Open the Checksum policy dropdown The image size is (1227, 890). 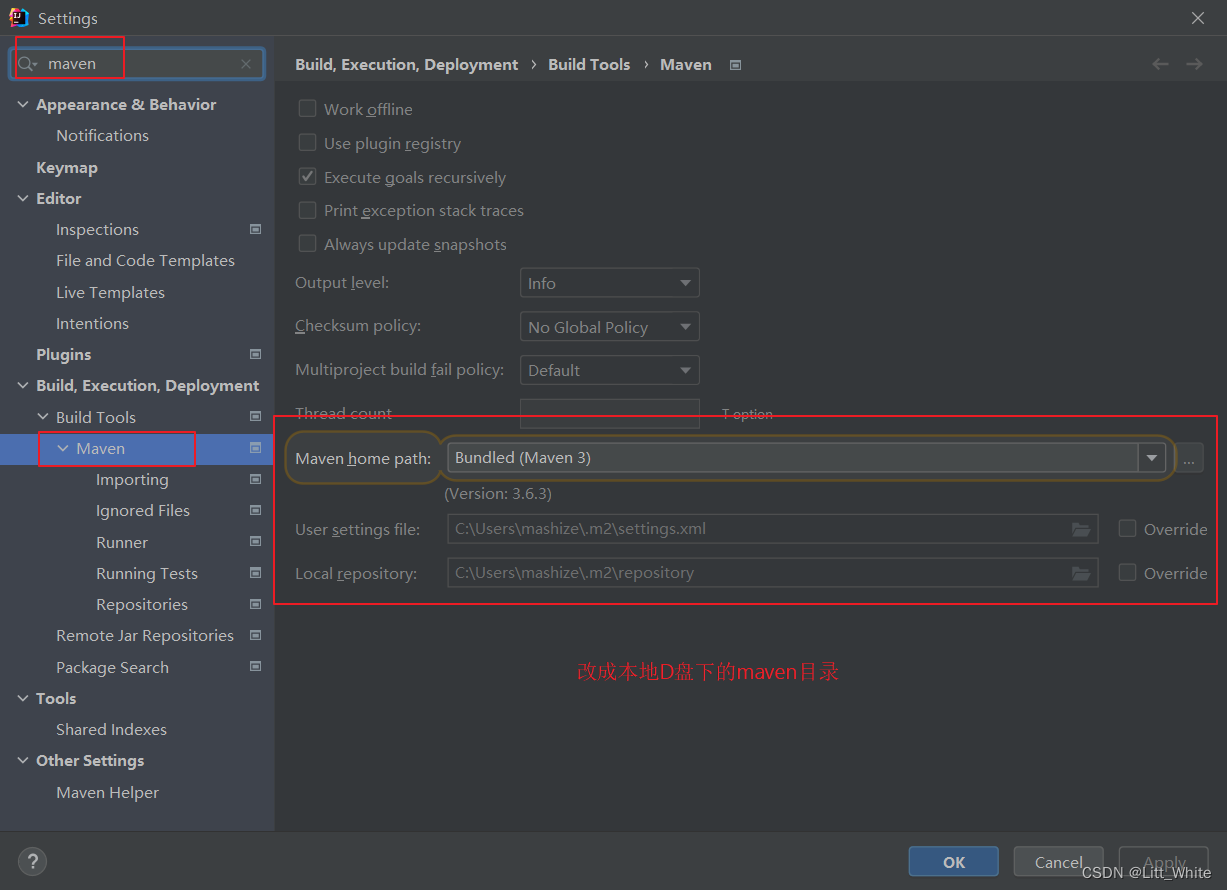[x=609, y=327]
